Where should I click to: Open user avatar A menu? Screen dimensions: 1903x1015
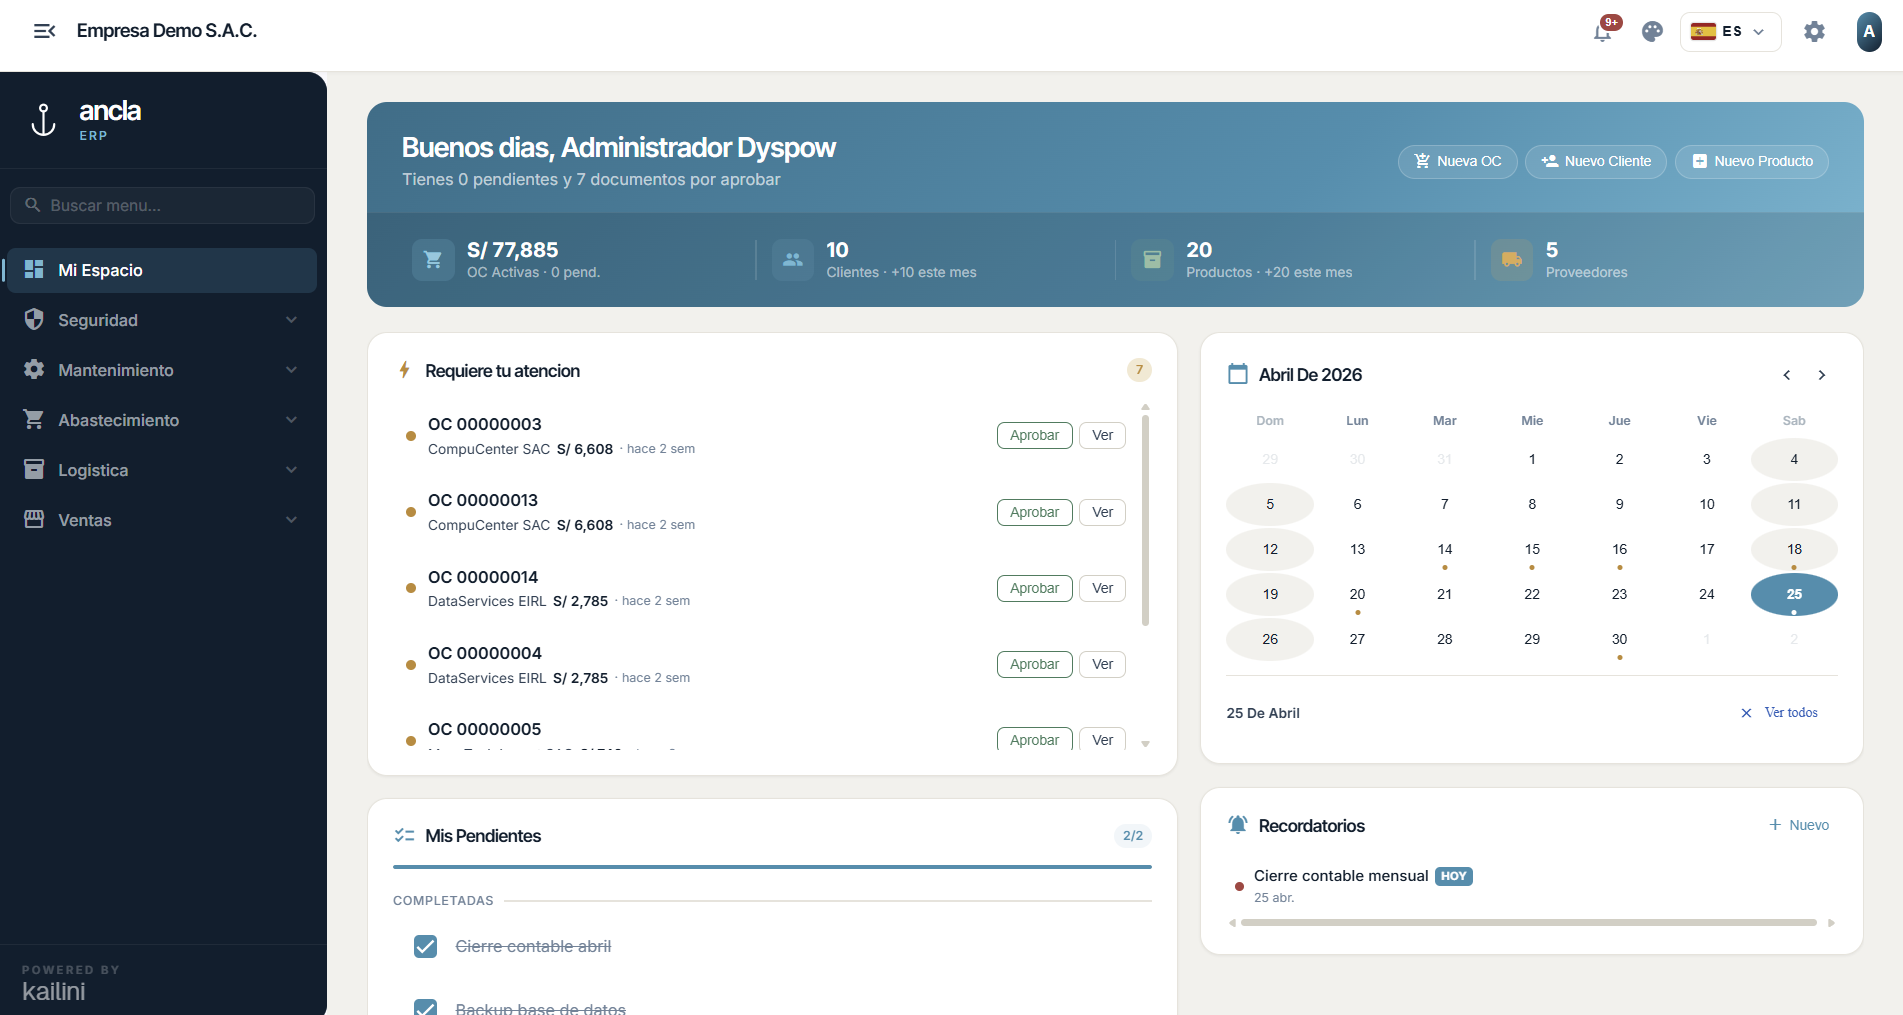(1868, 32)
